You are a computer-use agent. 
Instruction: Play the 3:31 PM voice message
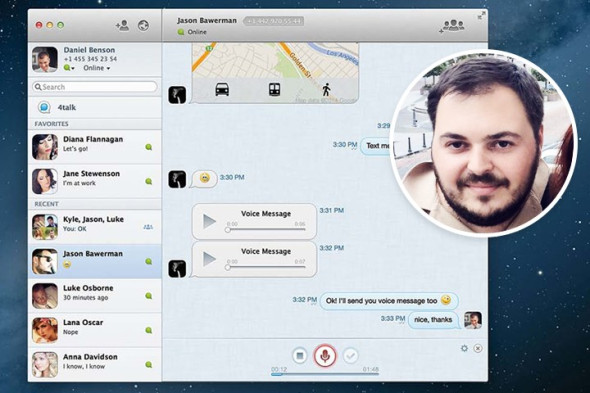pos(209,221)
